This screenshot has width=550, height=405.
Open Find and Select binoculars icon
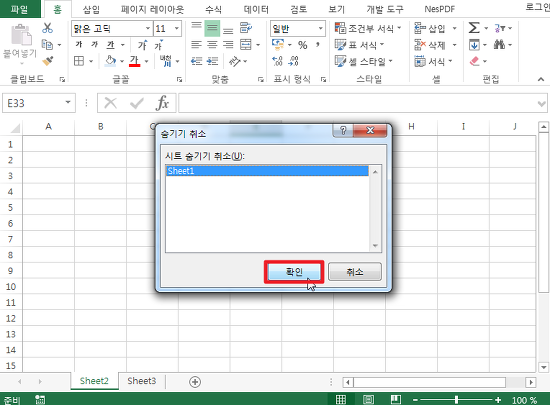[499, 45]
